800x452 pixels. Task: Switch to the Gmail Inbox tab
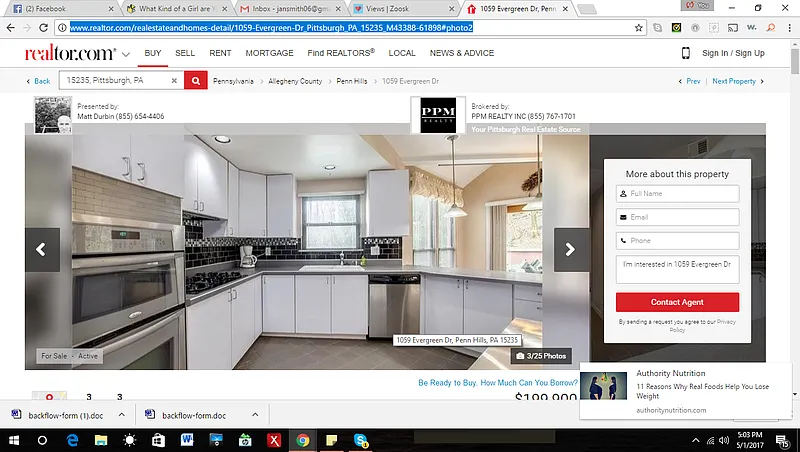pyautogui.click(x=290, y=9)
